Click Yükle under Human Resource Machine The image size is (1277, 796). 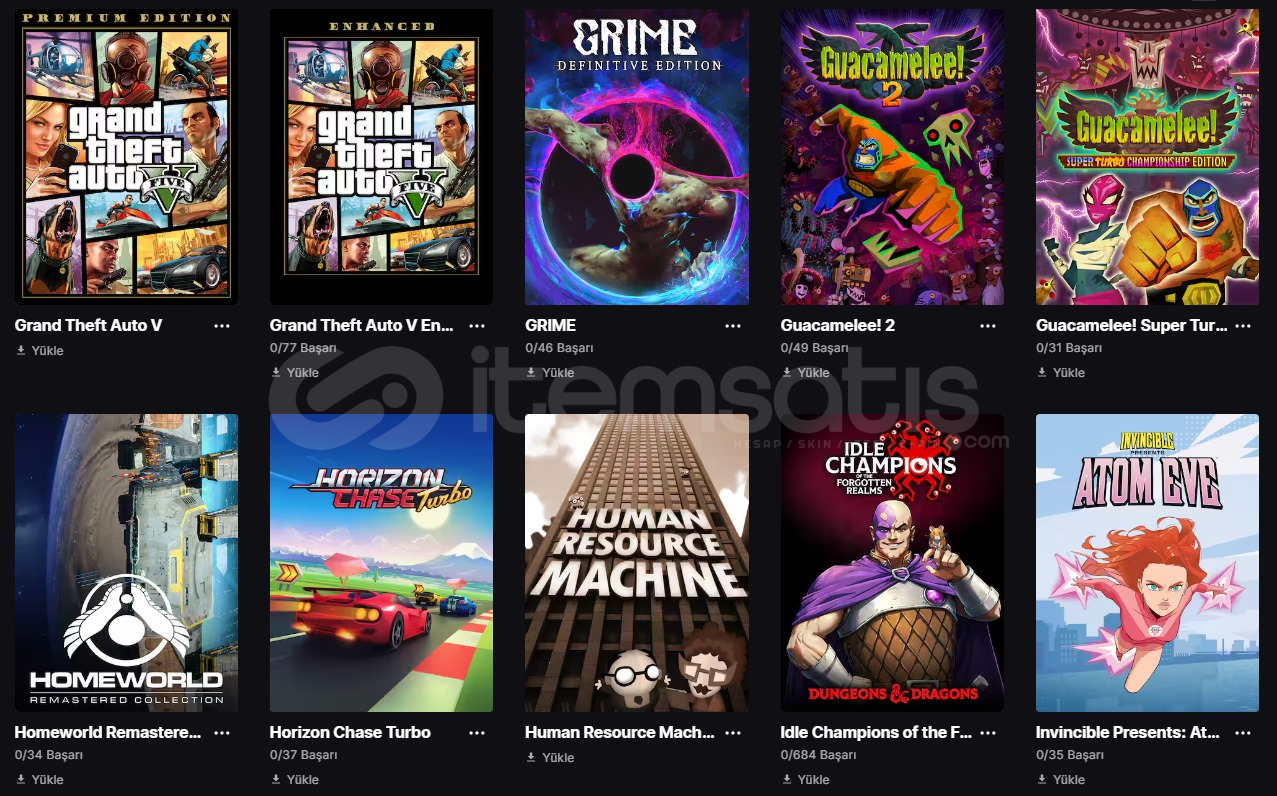point(550,758)
